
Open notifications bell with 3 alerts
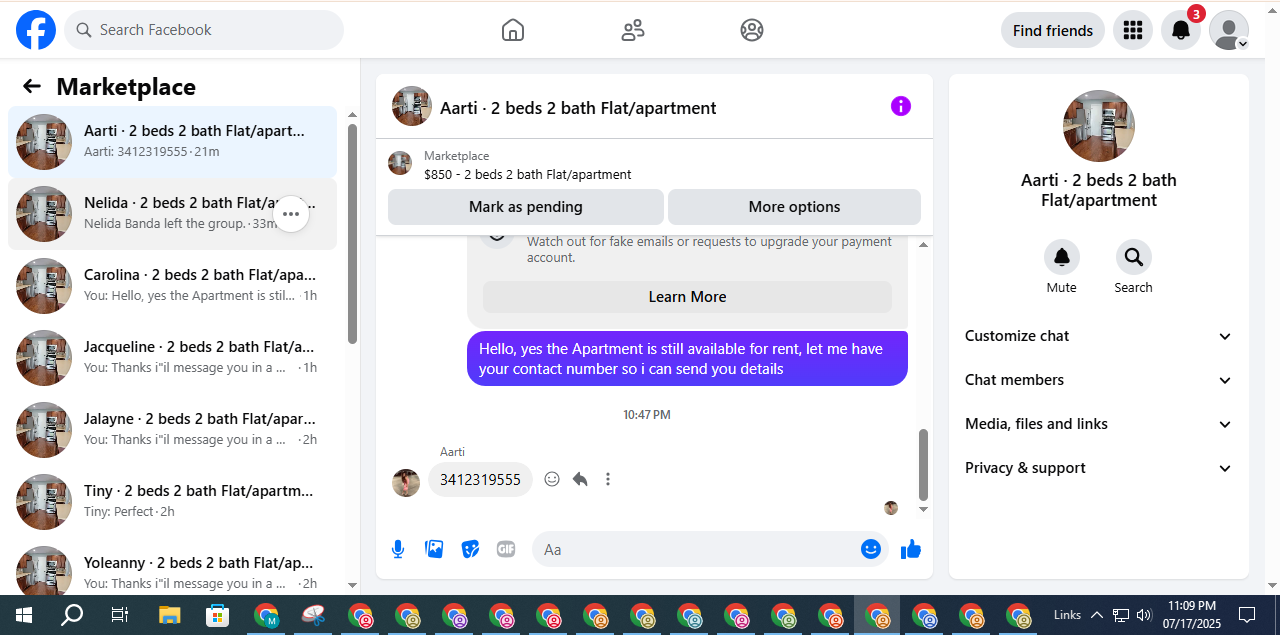tap(1181, 30)
